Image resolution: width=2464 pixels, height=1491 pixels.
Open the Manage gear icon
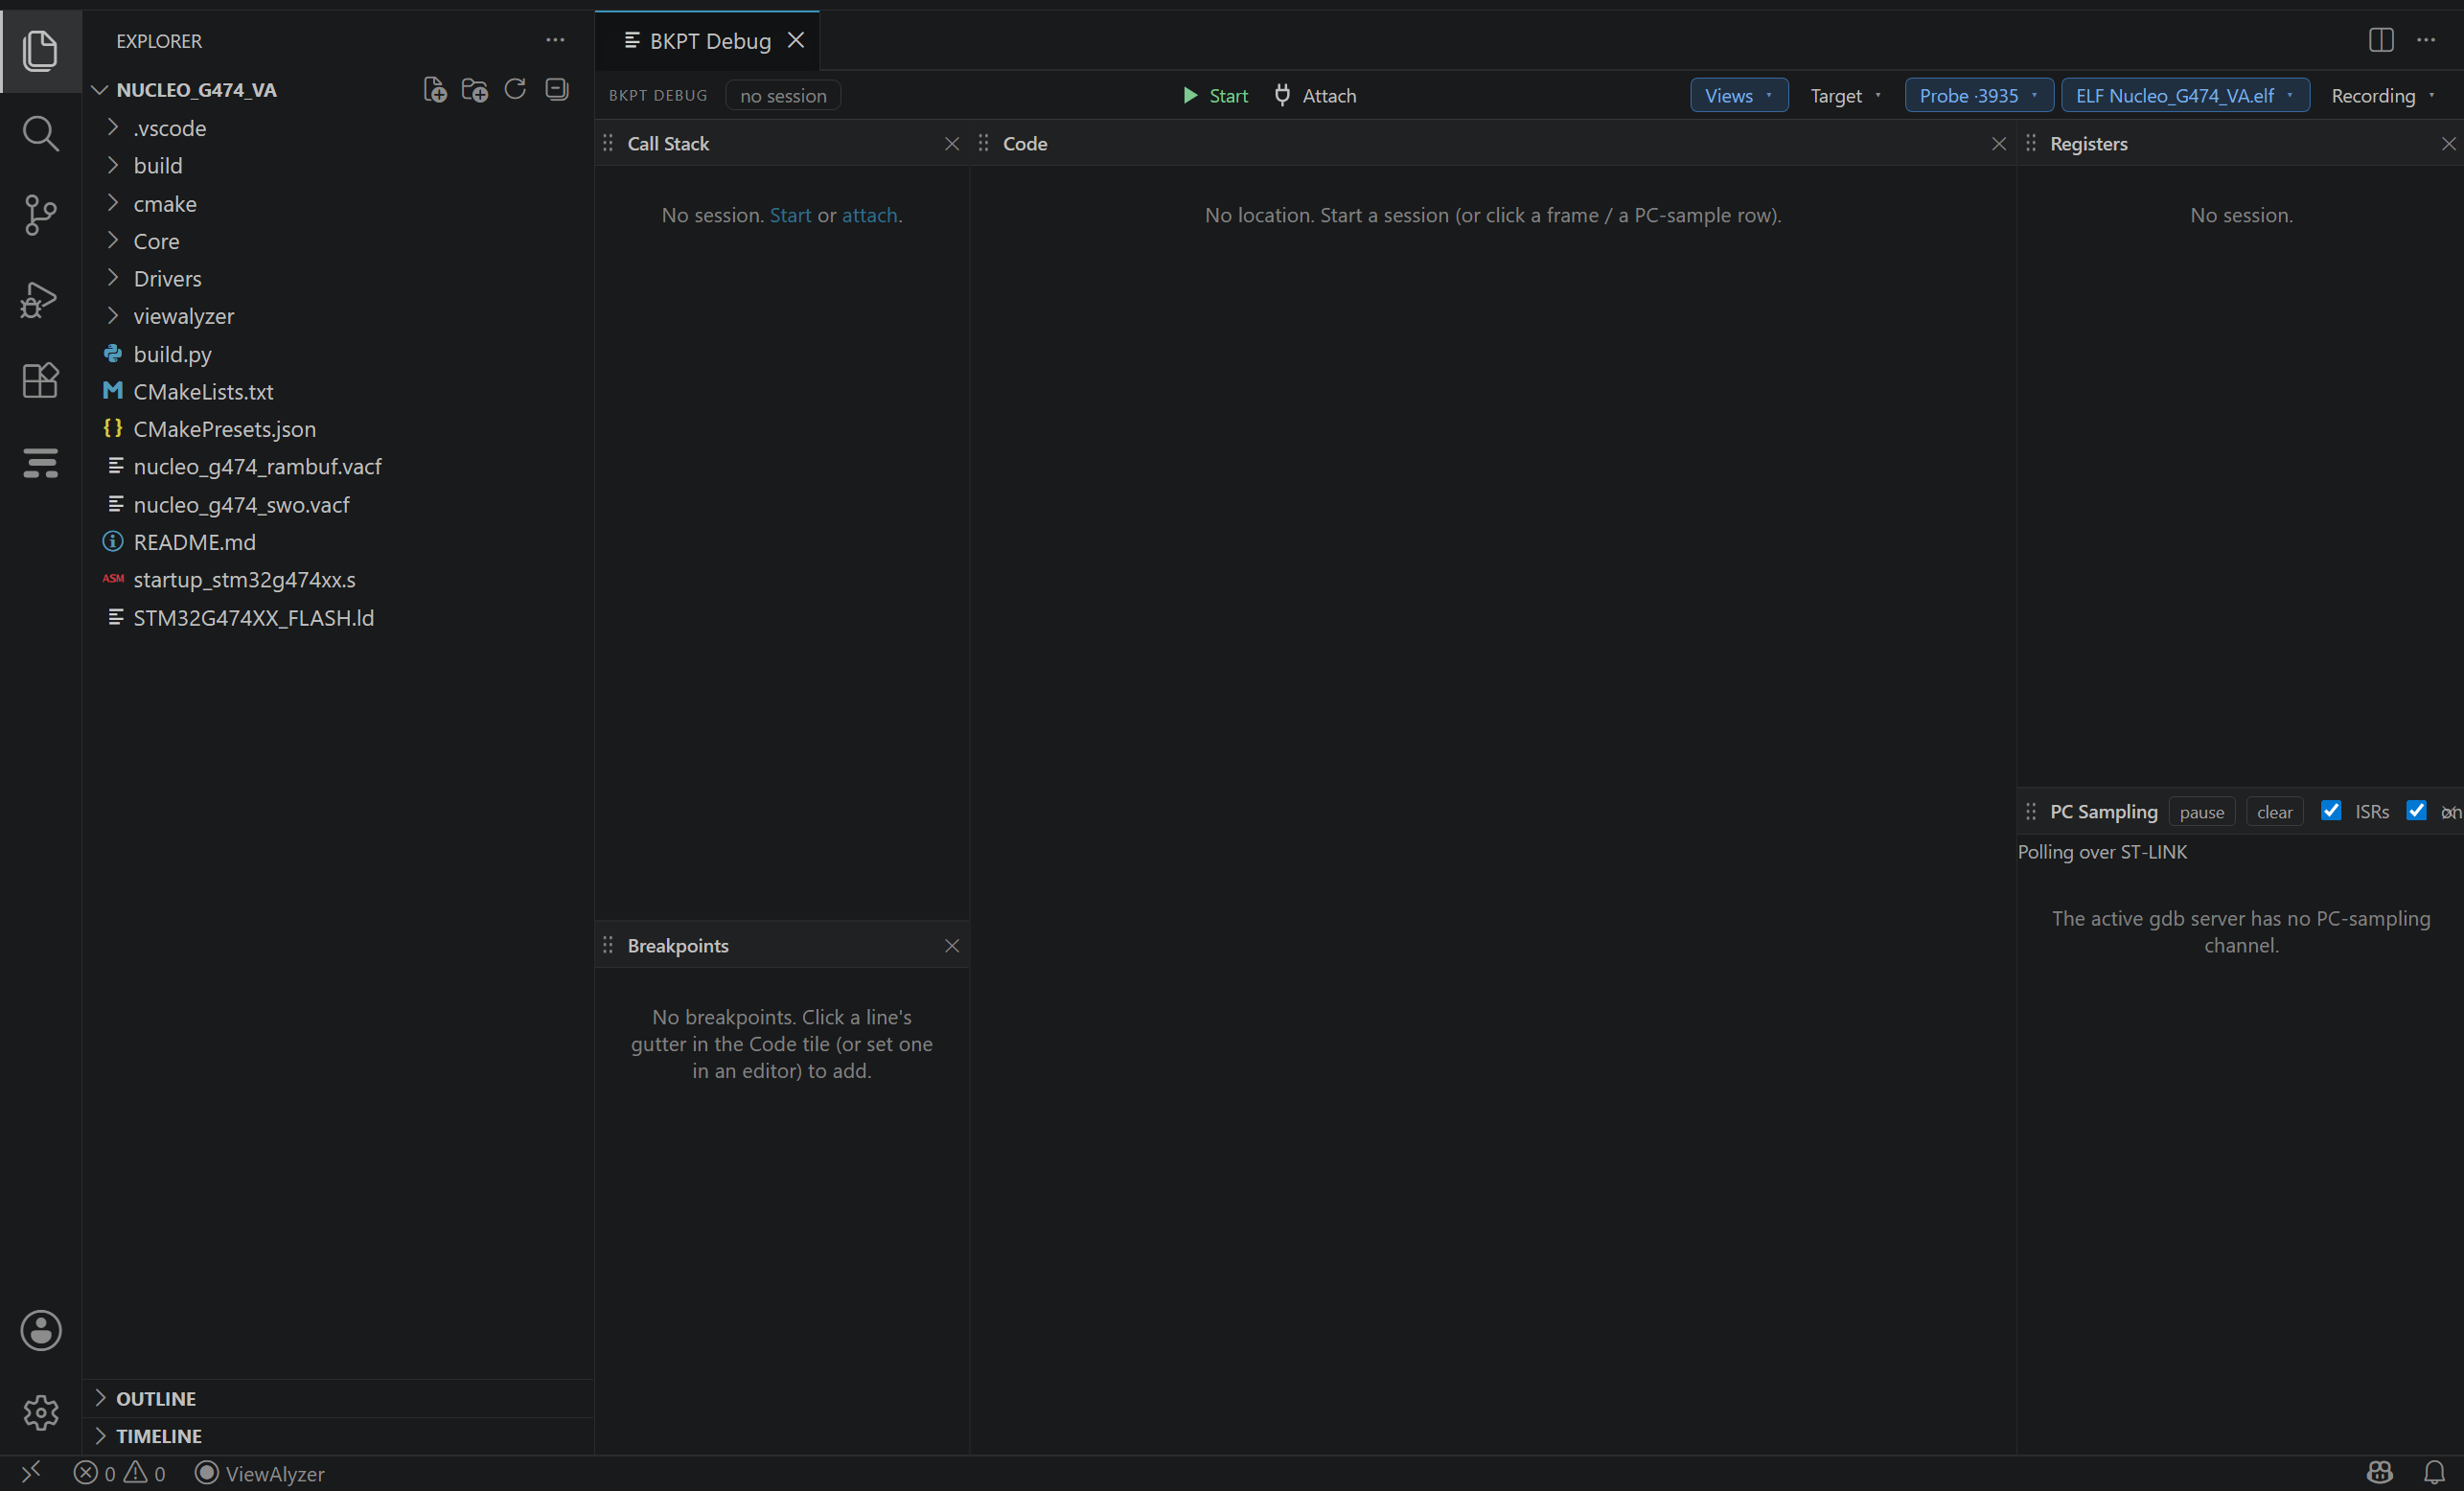[40, 1413]
